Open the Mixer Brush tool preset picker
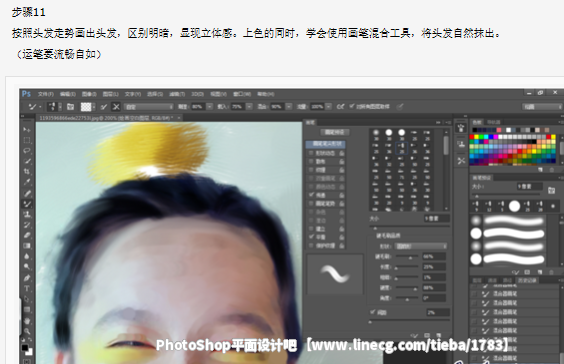This screenshot has height=364, width=564. [35, 107]
